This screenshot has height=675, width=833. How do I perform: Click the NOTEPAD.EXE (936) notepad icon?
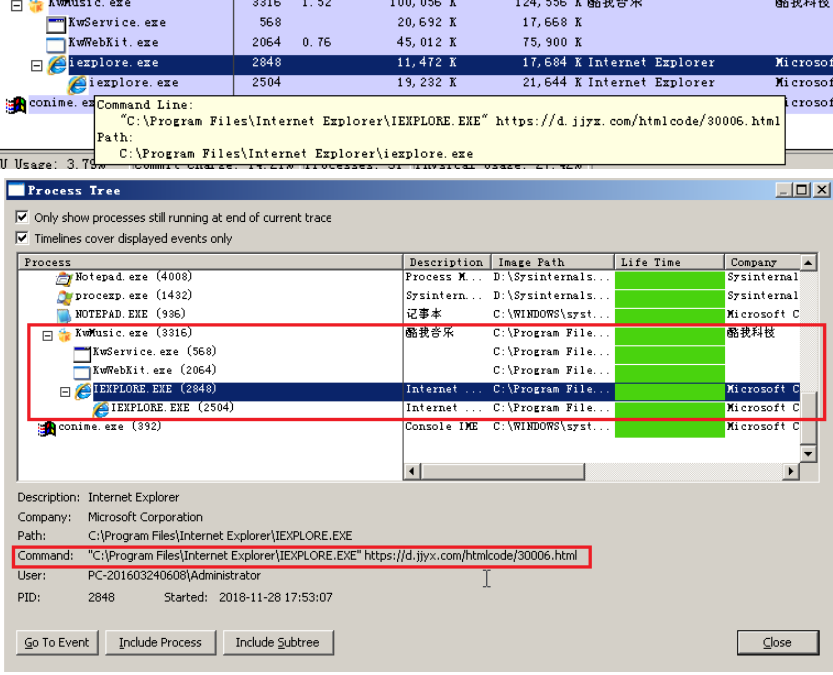pyautogui.click(x=64, y=315)
